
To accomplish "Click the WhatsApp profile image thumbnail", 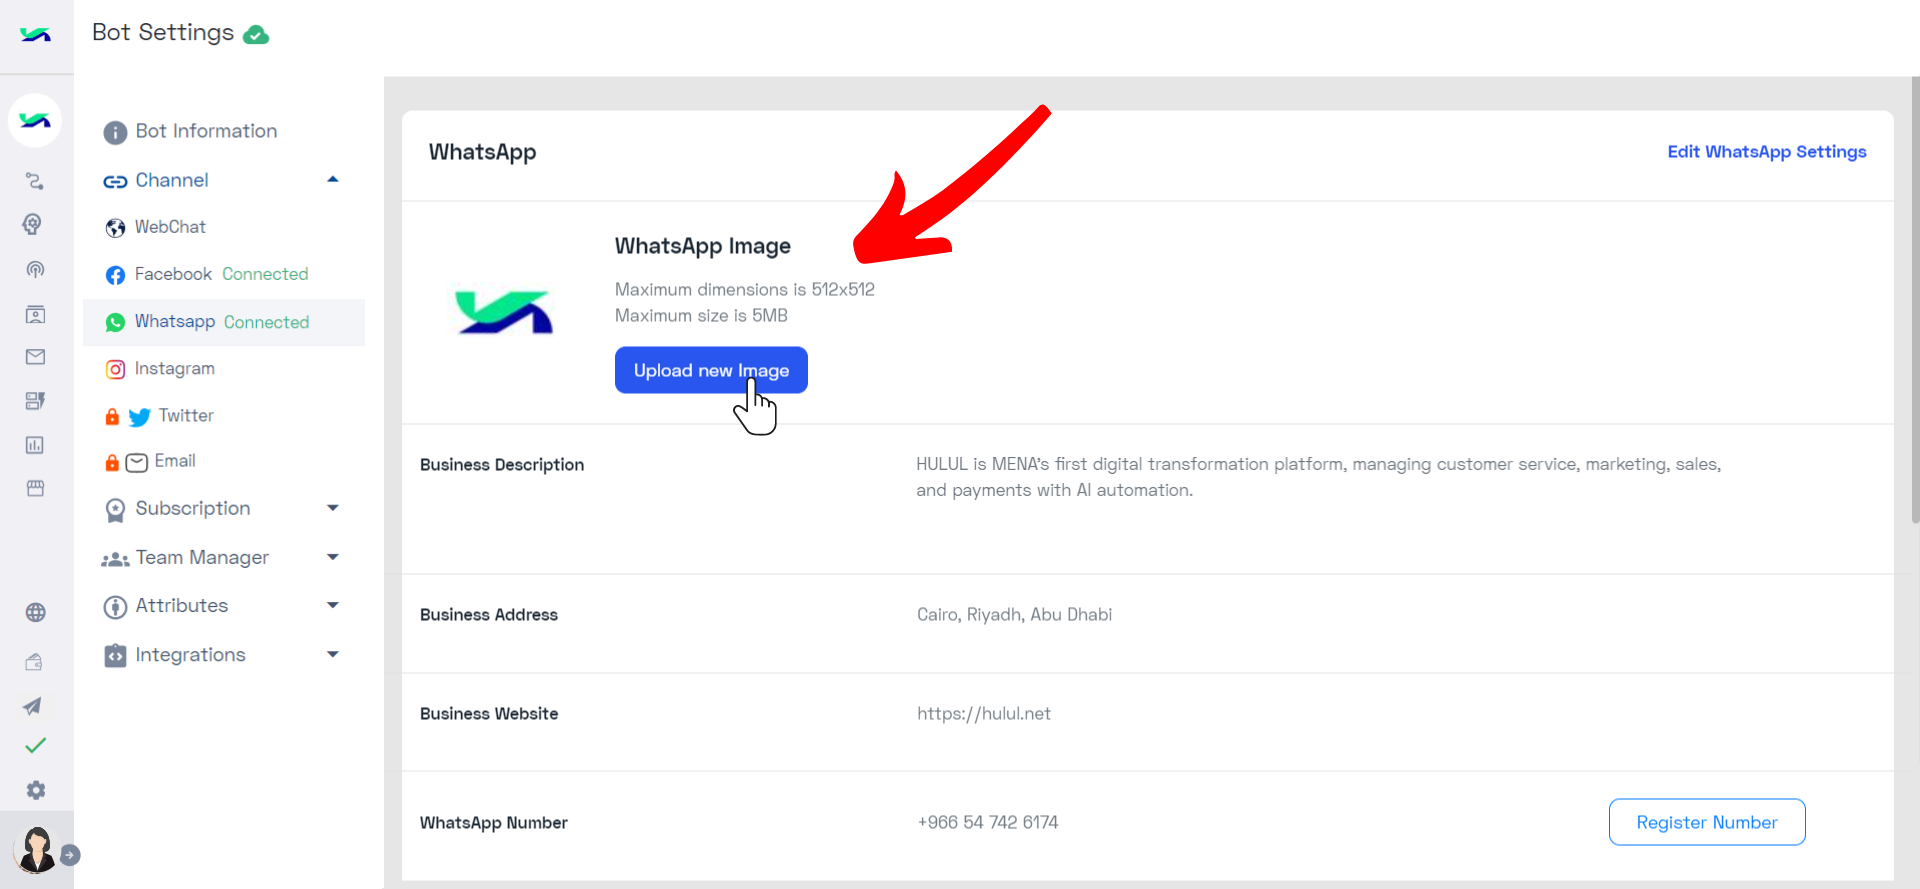I will [x=503, y=313].
